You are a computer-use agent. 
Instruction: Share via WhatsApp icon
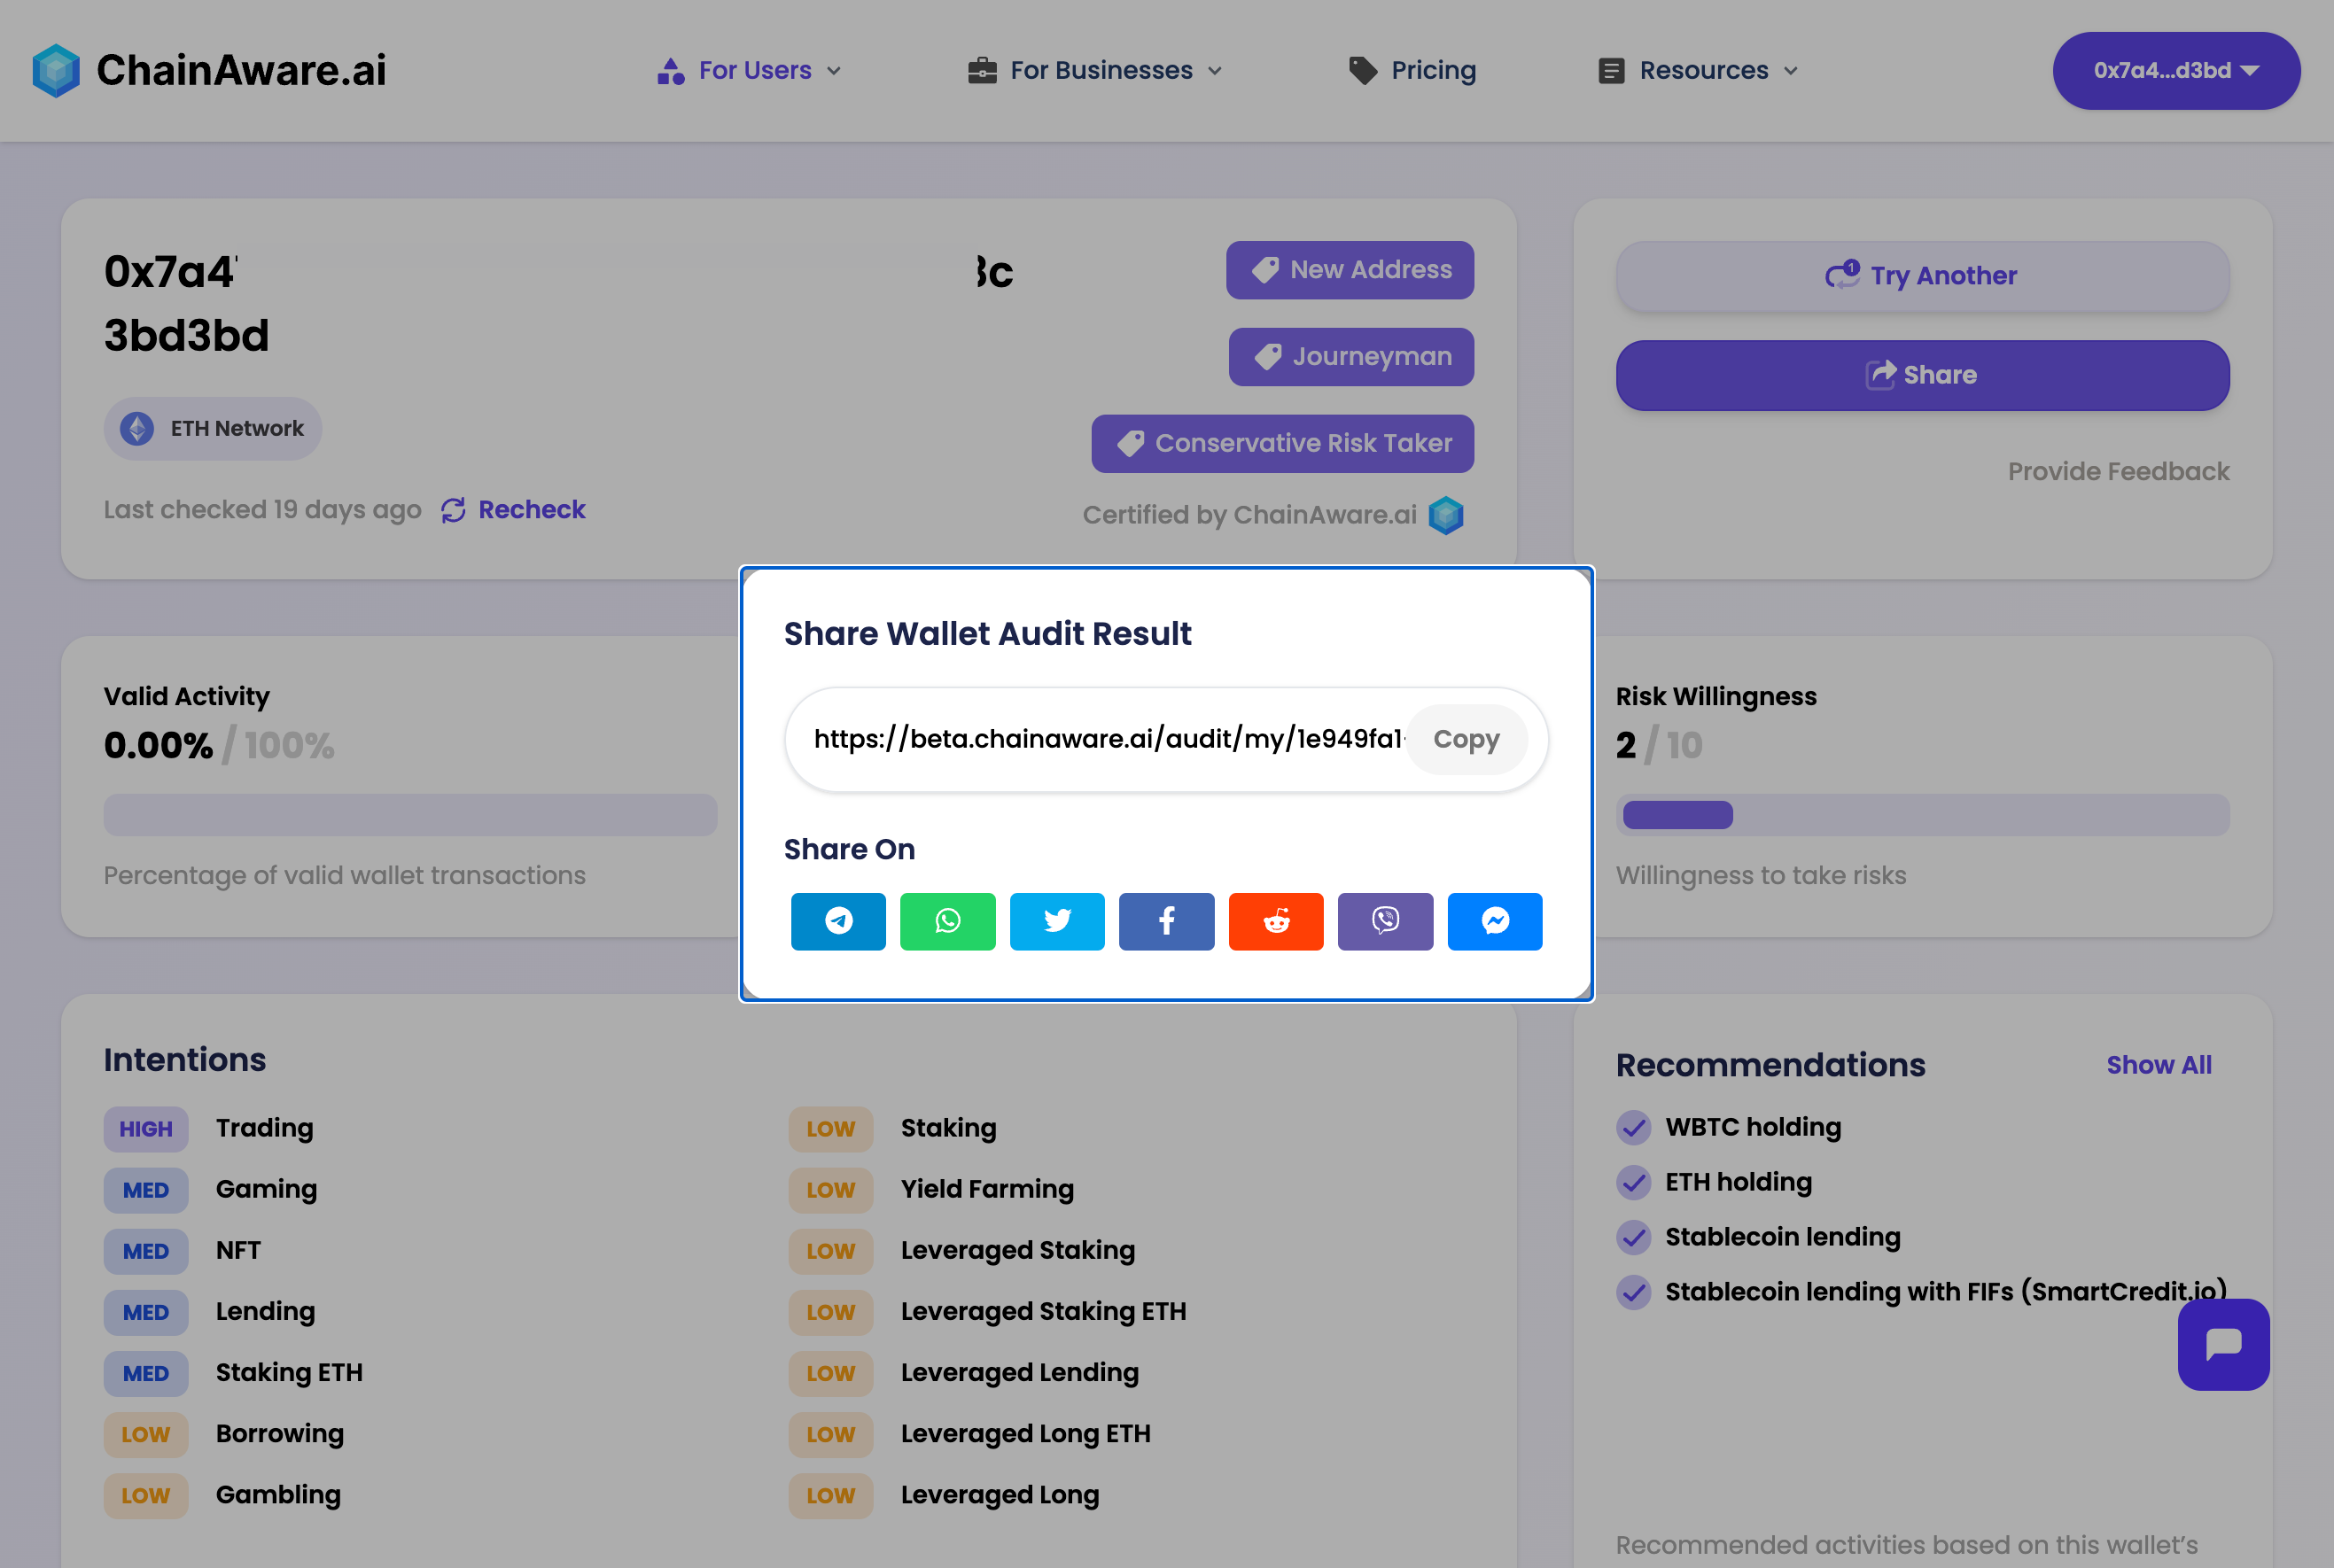[947, 921]
